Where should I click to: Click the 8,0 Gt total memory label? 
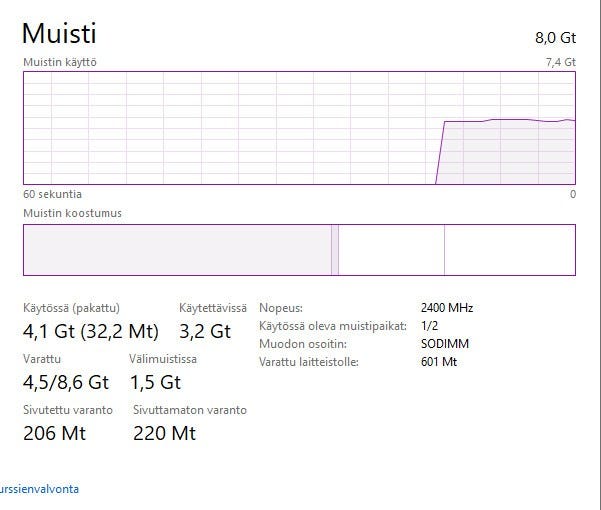[x=556, y=38]
